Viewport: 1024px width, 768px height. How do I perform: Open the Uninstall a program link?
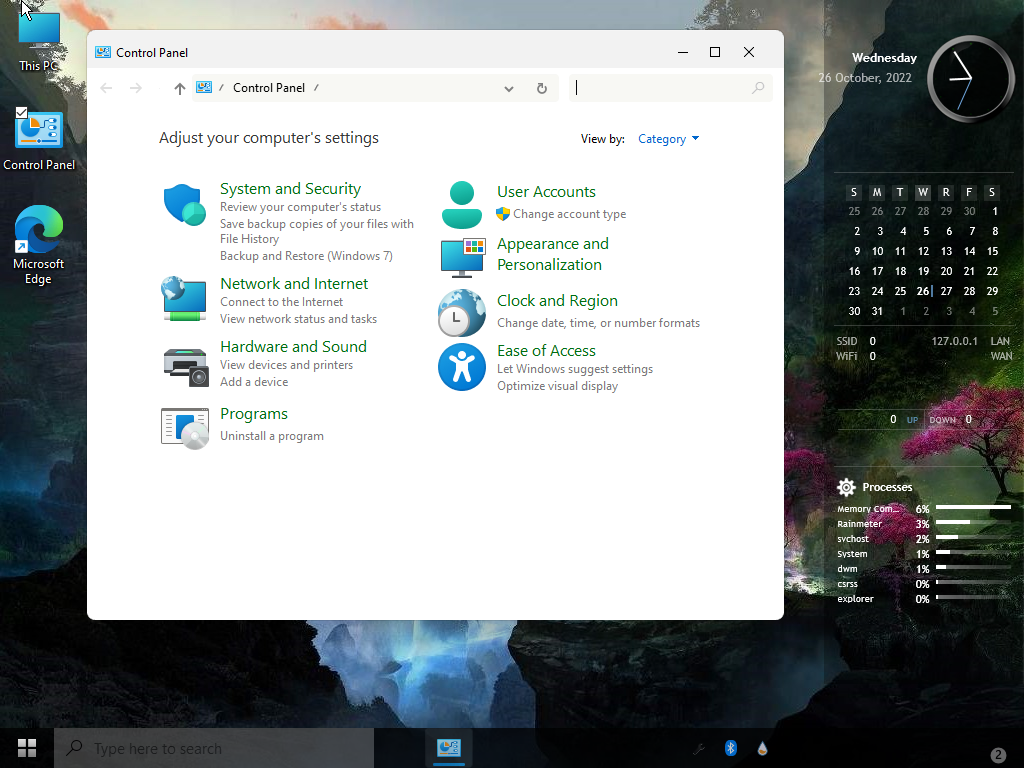[271, 436]
